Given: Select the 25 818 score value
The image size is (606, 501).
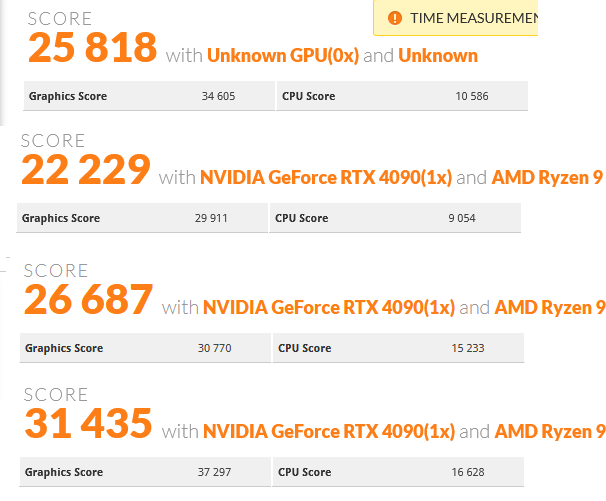Looking at the screenshot, I should [92, 47].
